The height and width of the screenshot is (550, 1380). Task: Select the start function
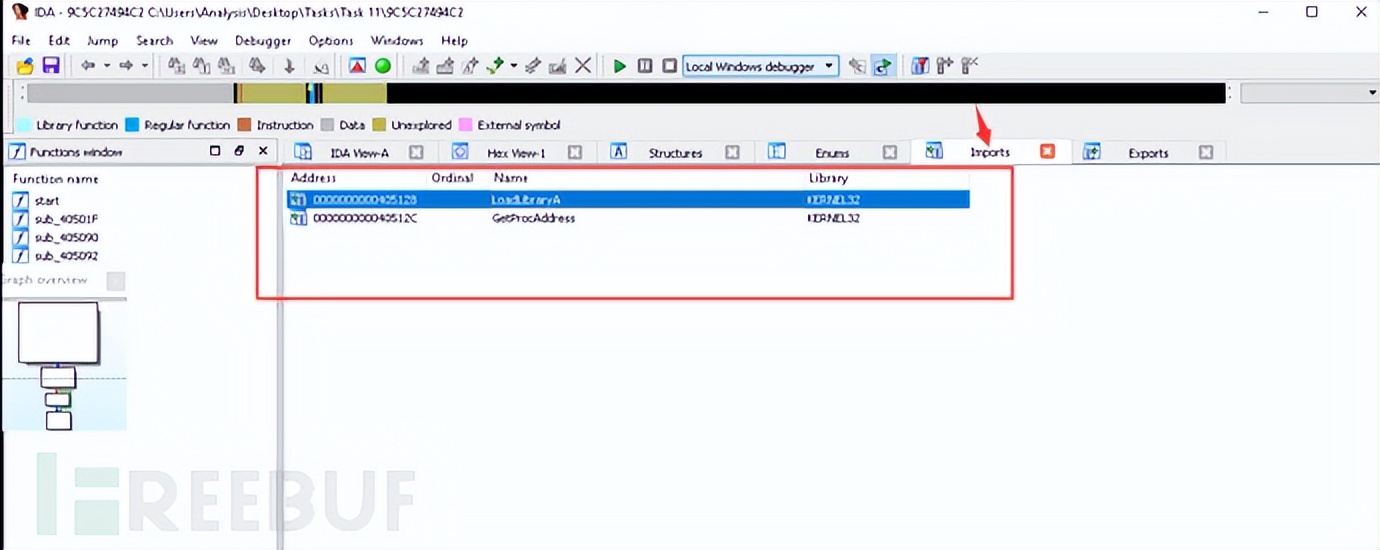point(46,201)
